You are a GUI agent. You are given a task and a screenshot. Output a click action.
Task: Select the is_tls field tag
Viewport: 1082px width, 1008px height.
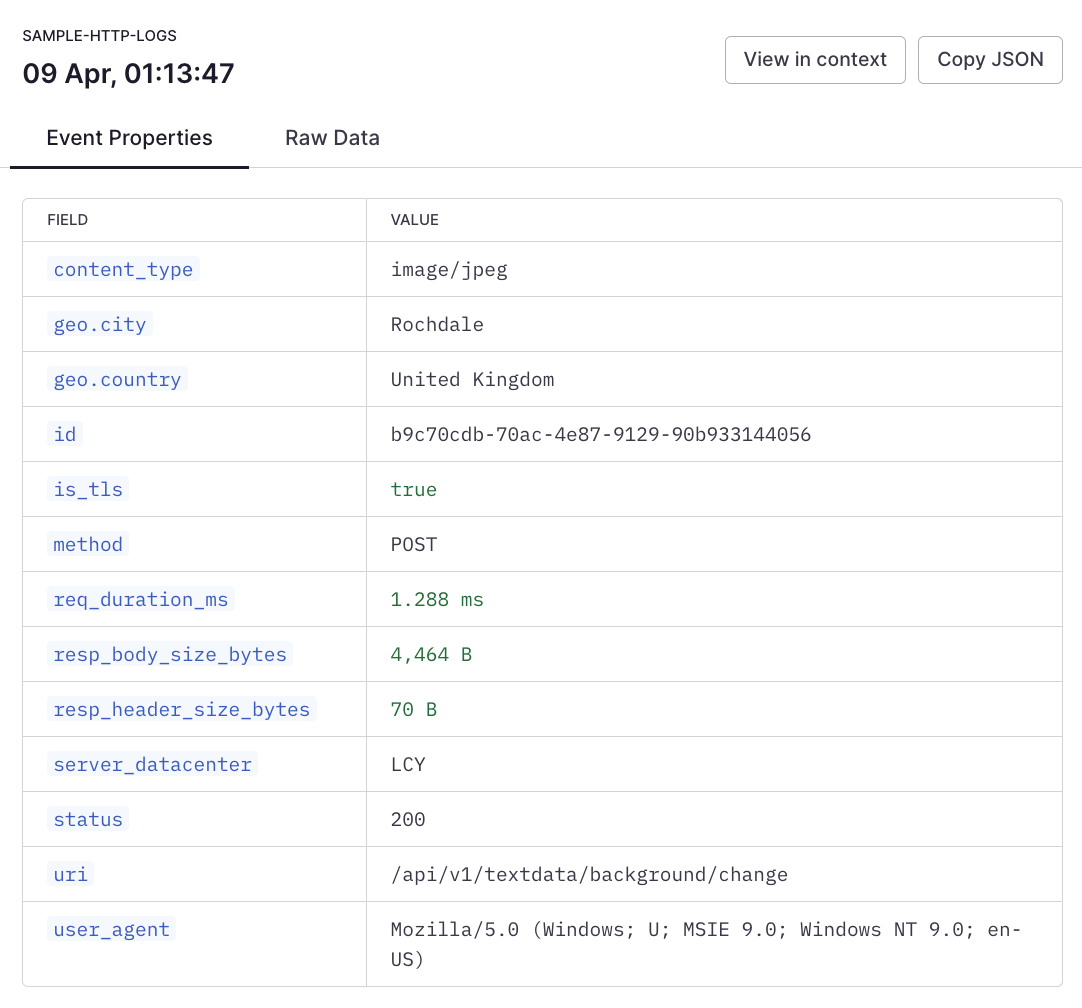coord(88,489)
